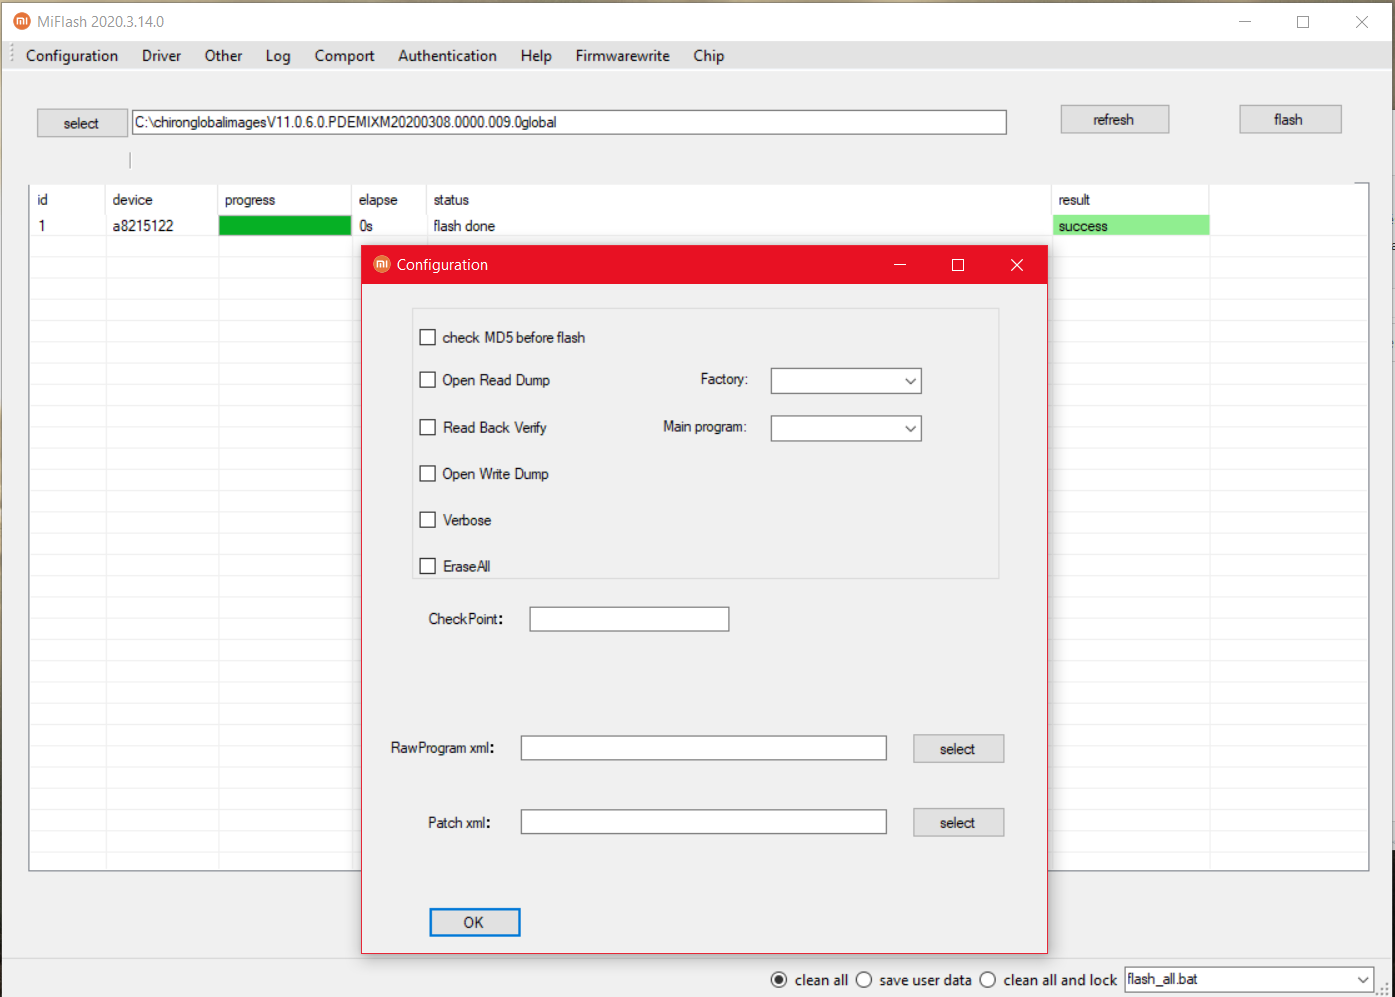1395x997 pixels.
Task: Close the Configuration dialog
Action: pos(1017,265)
